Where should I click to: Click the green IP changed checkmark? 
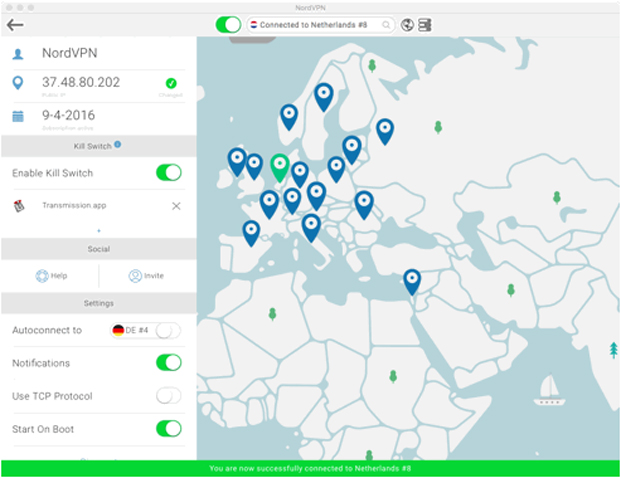[171, 83]
